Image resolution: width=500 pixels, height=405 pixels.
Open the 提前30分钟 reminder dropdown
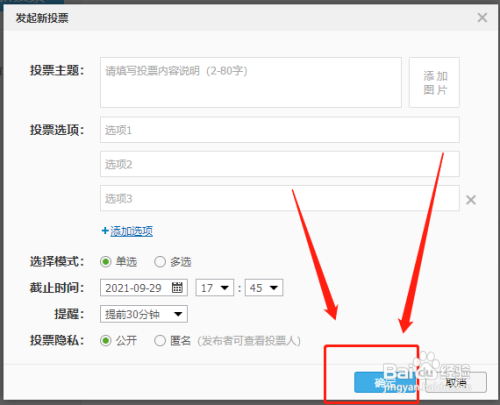(x=144, y=314)
